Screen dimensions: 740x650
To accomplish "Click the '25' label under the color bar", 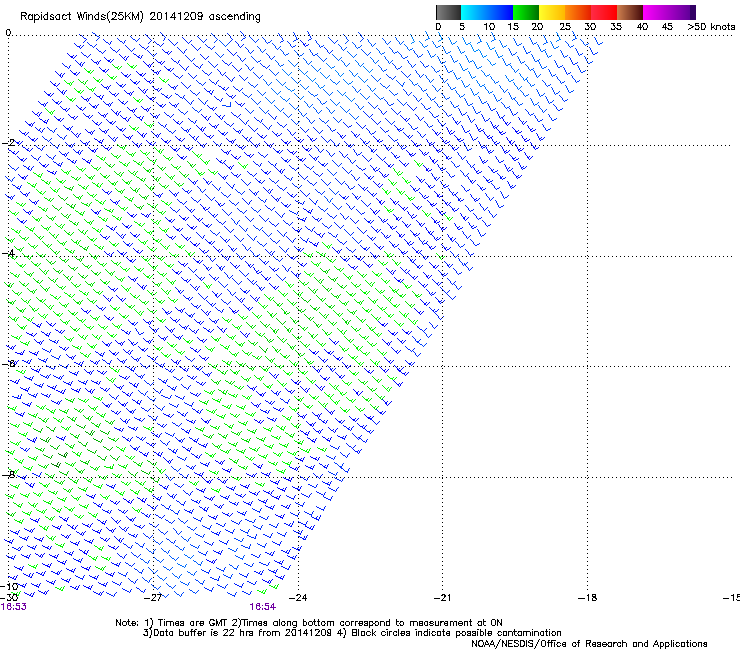I will click(565, 26).
